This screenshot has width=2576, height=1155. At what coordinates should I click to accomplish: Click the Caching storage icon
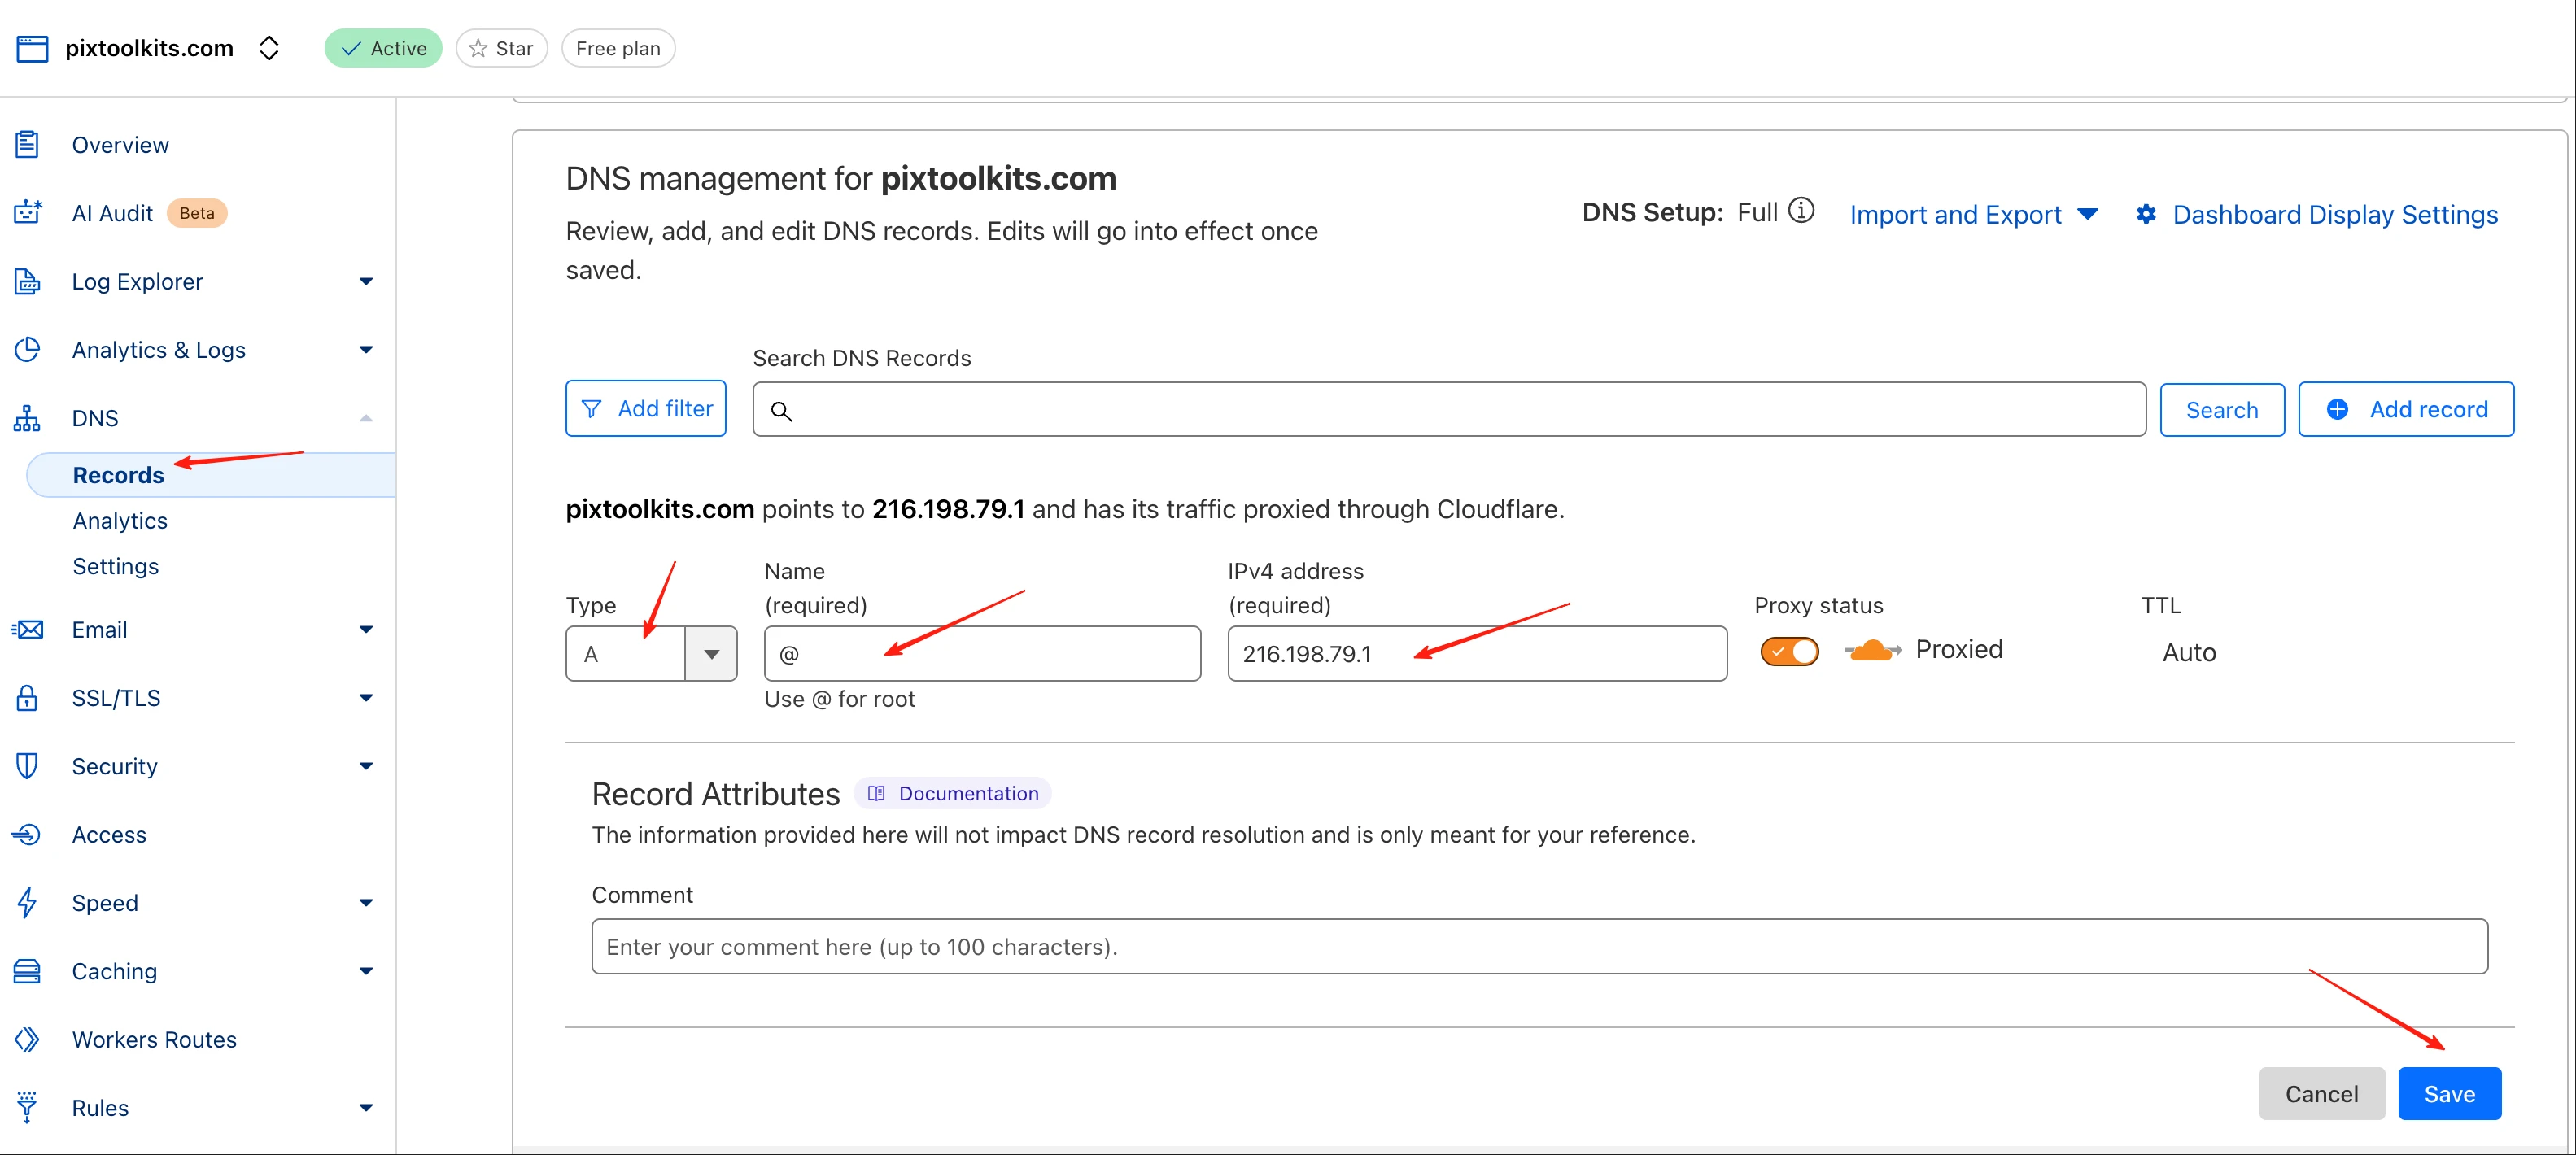[27, 971]
